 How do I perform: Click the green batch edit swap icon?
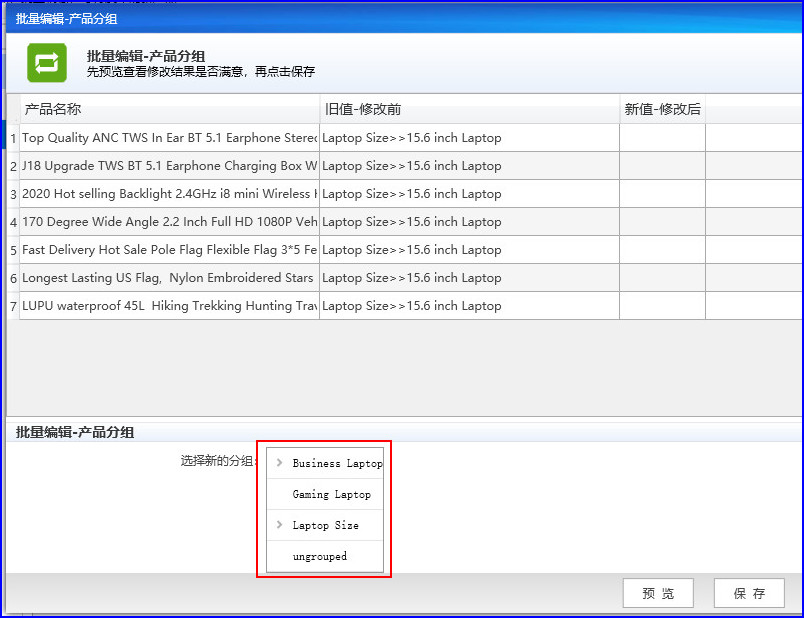47,63
